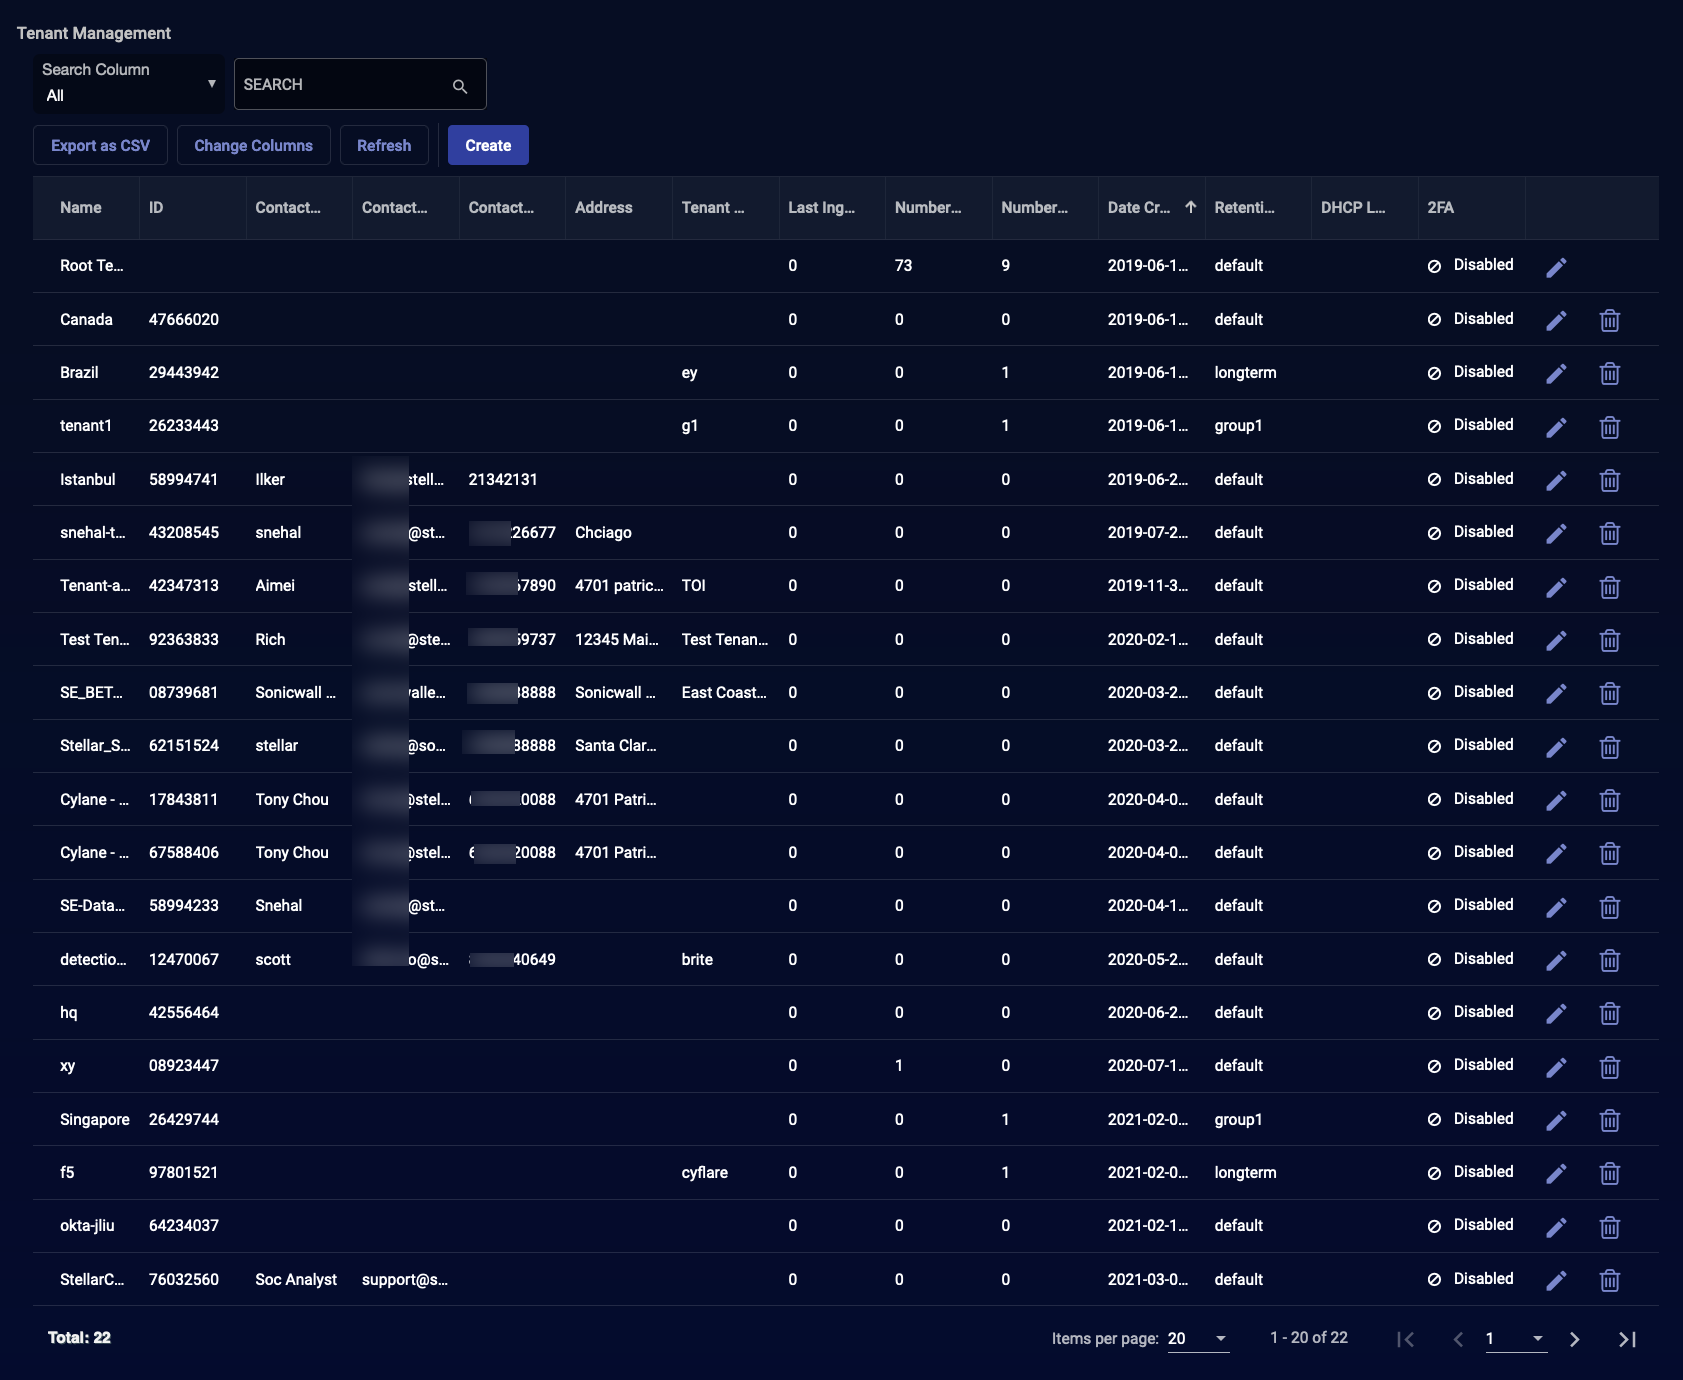1683x1380 pixels.
Task: Sort by the 2FA column header
Action: [1440, 208]
